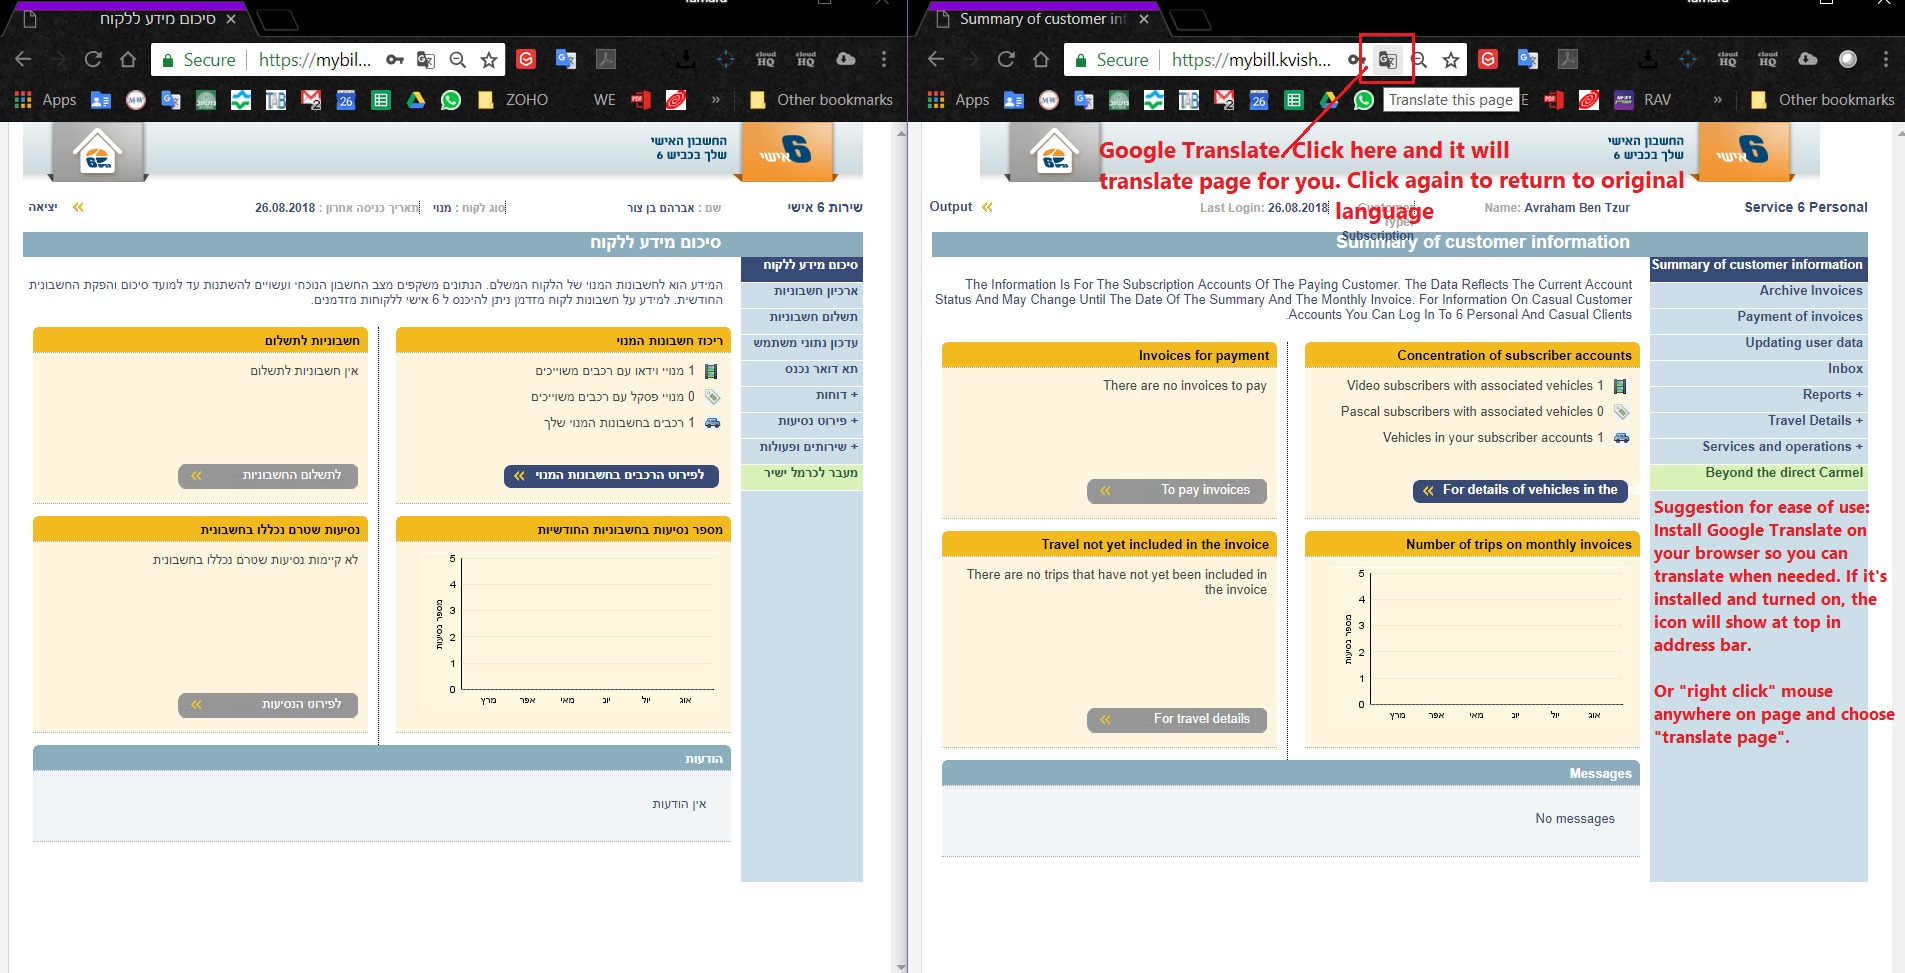The width and height of the screenshot is (1905, 973).
Task: Open 'ארכיון חשבוניות' in the left page sidebar
Action: [801, 291]
